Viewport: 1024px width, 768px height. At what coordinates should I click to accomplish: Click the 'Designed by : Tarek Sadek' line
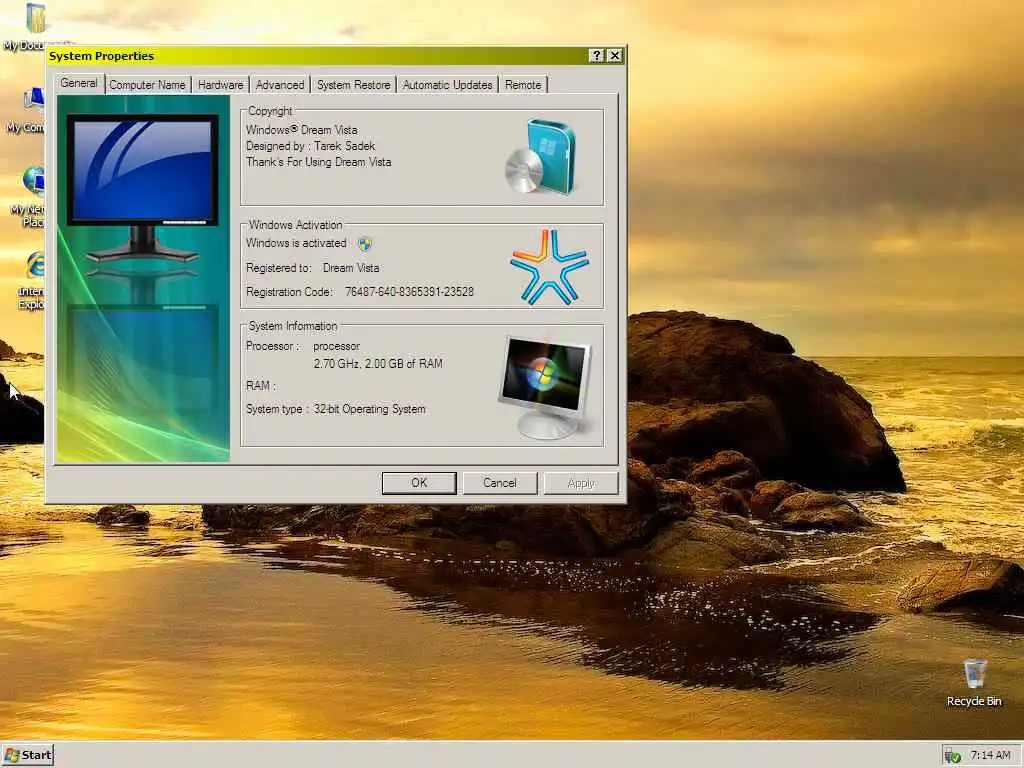[x=311, y=146]
